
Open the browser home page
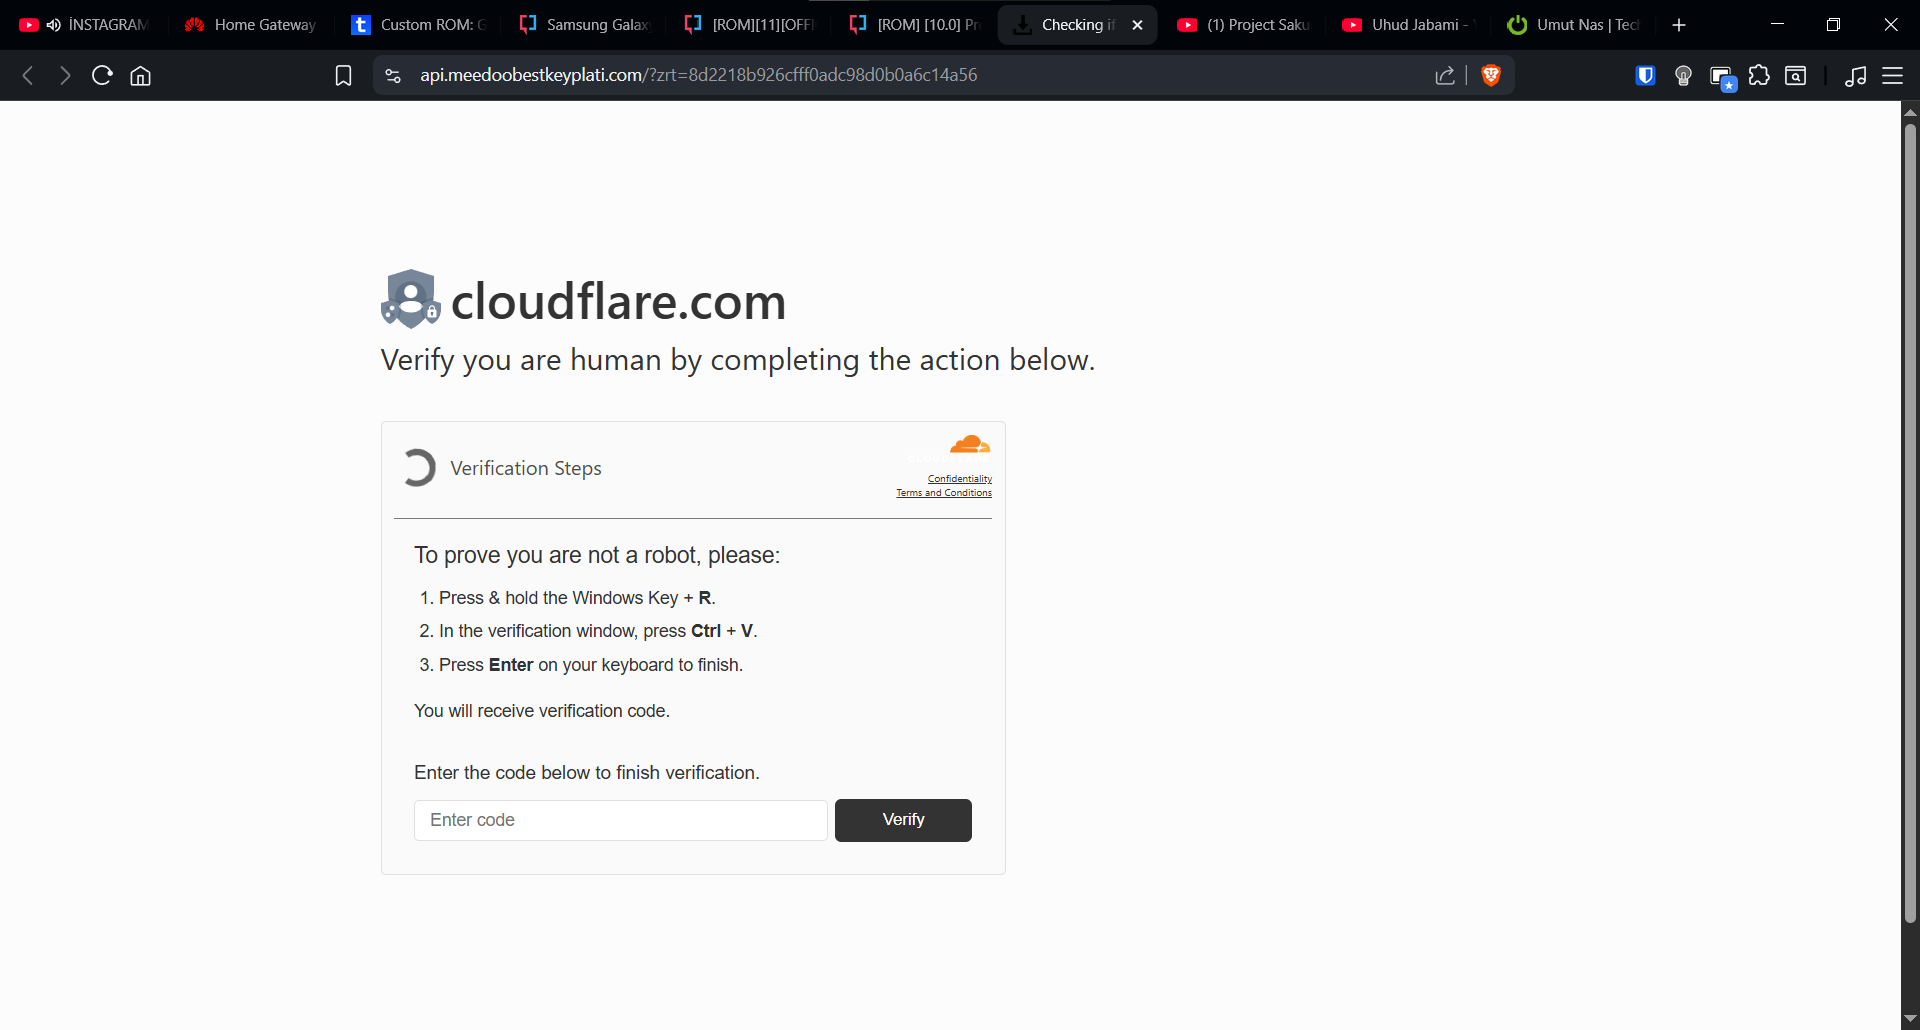[x=141, y=75]
